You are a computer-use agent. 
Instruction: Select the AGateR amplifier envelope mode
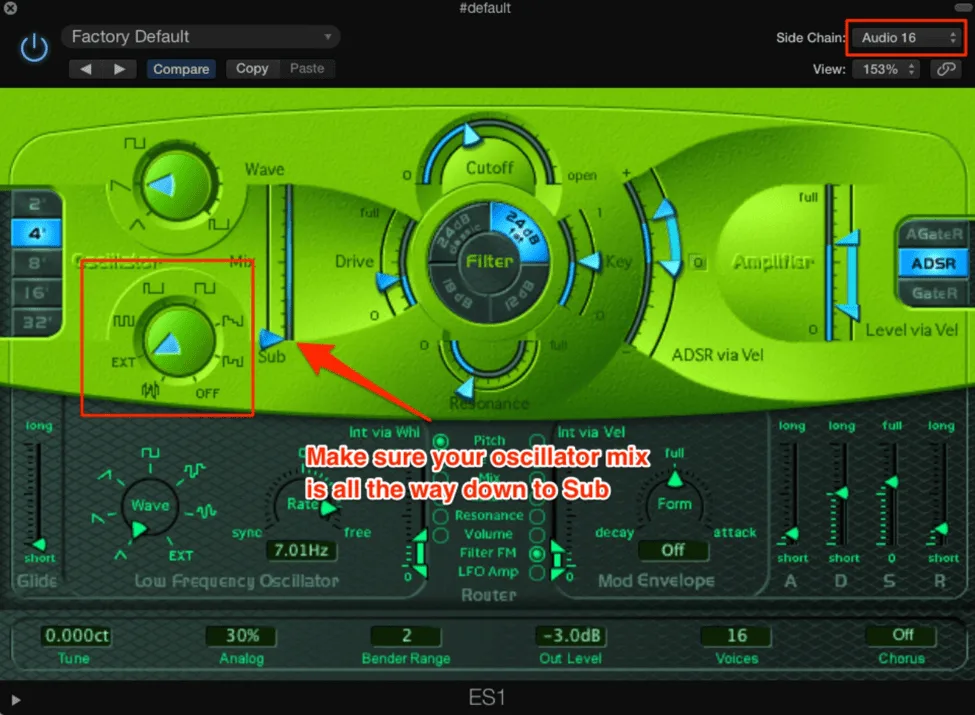[934, 234]
